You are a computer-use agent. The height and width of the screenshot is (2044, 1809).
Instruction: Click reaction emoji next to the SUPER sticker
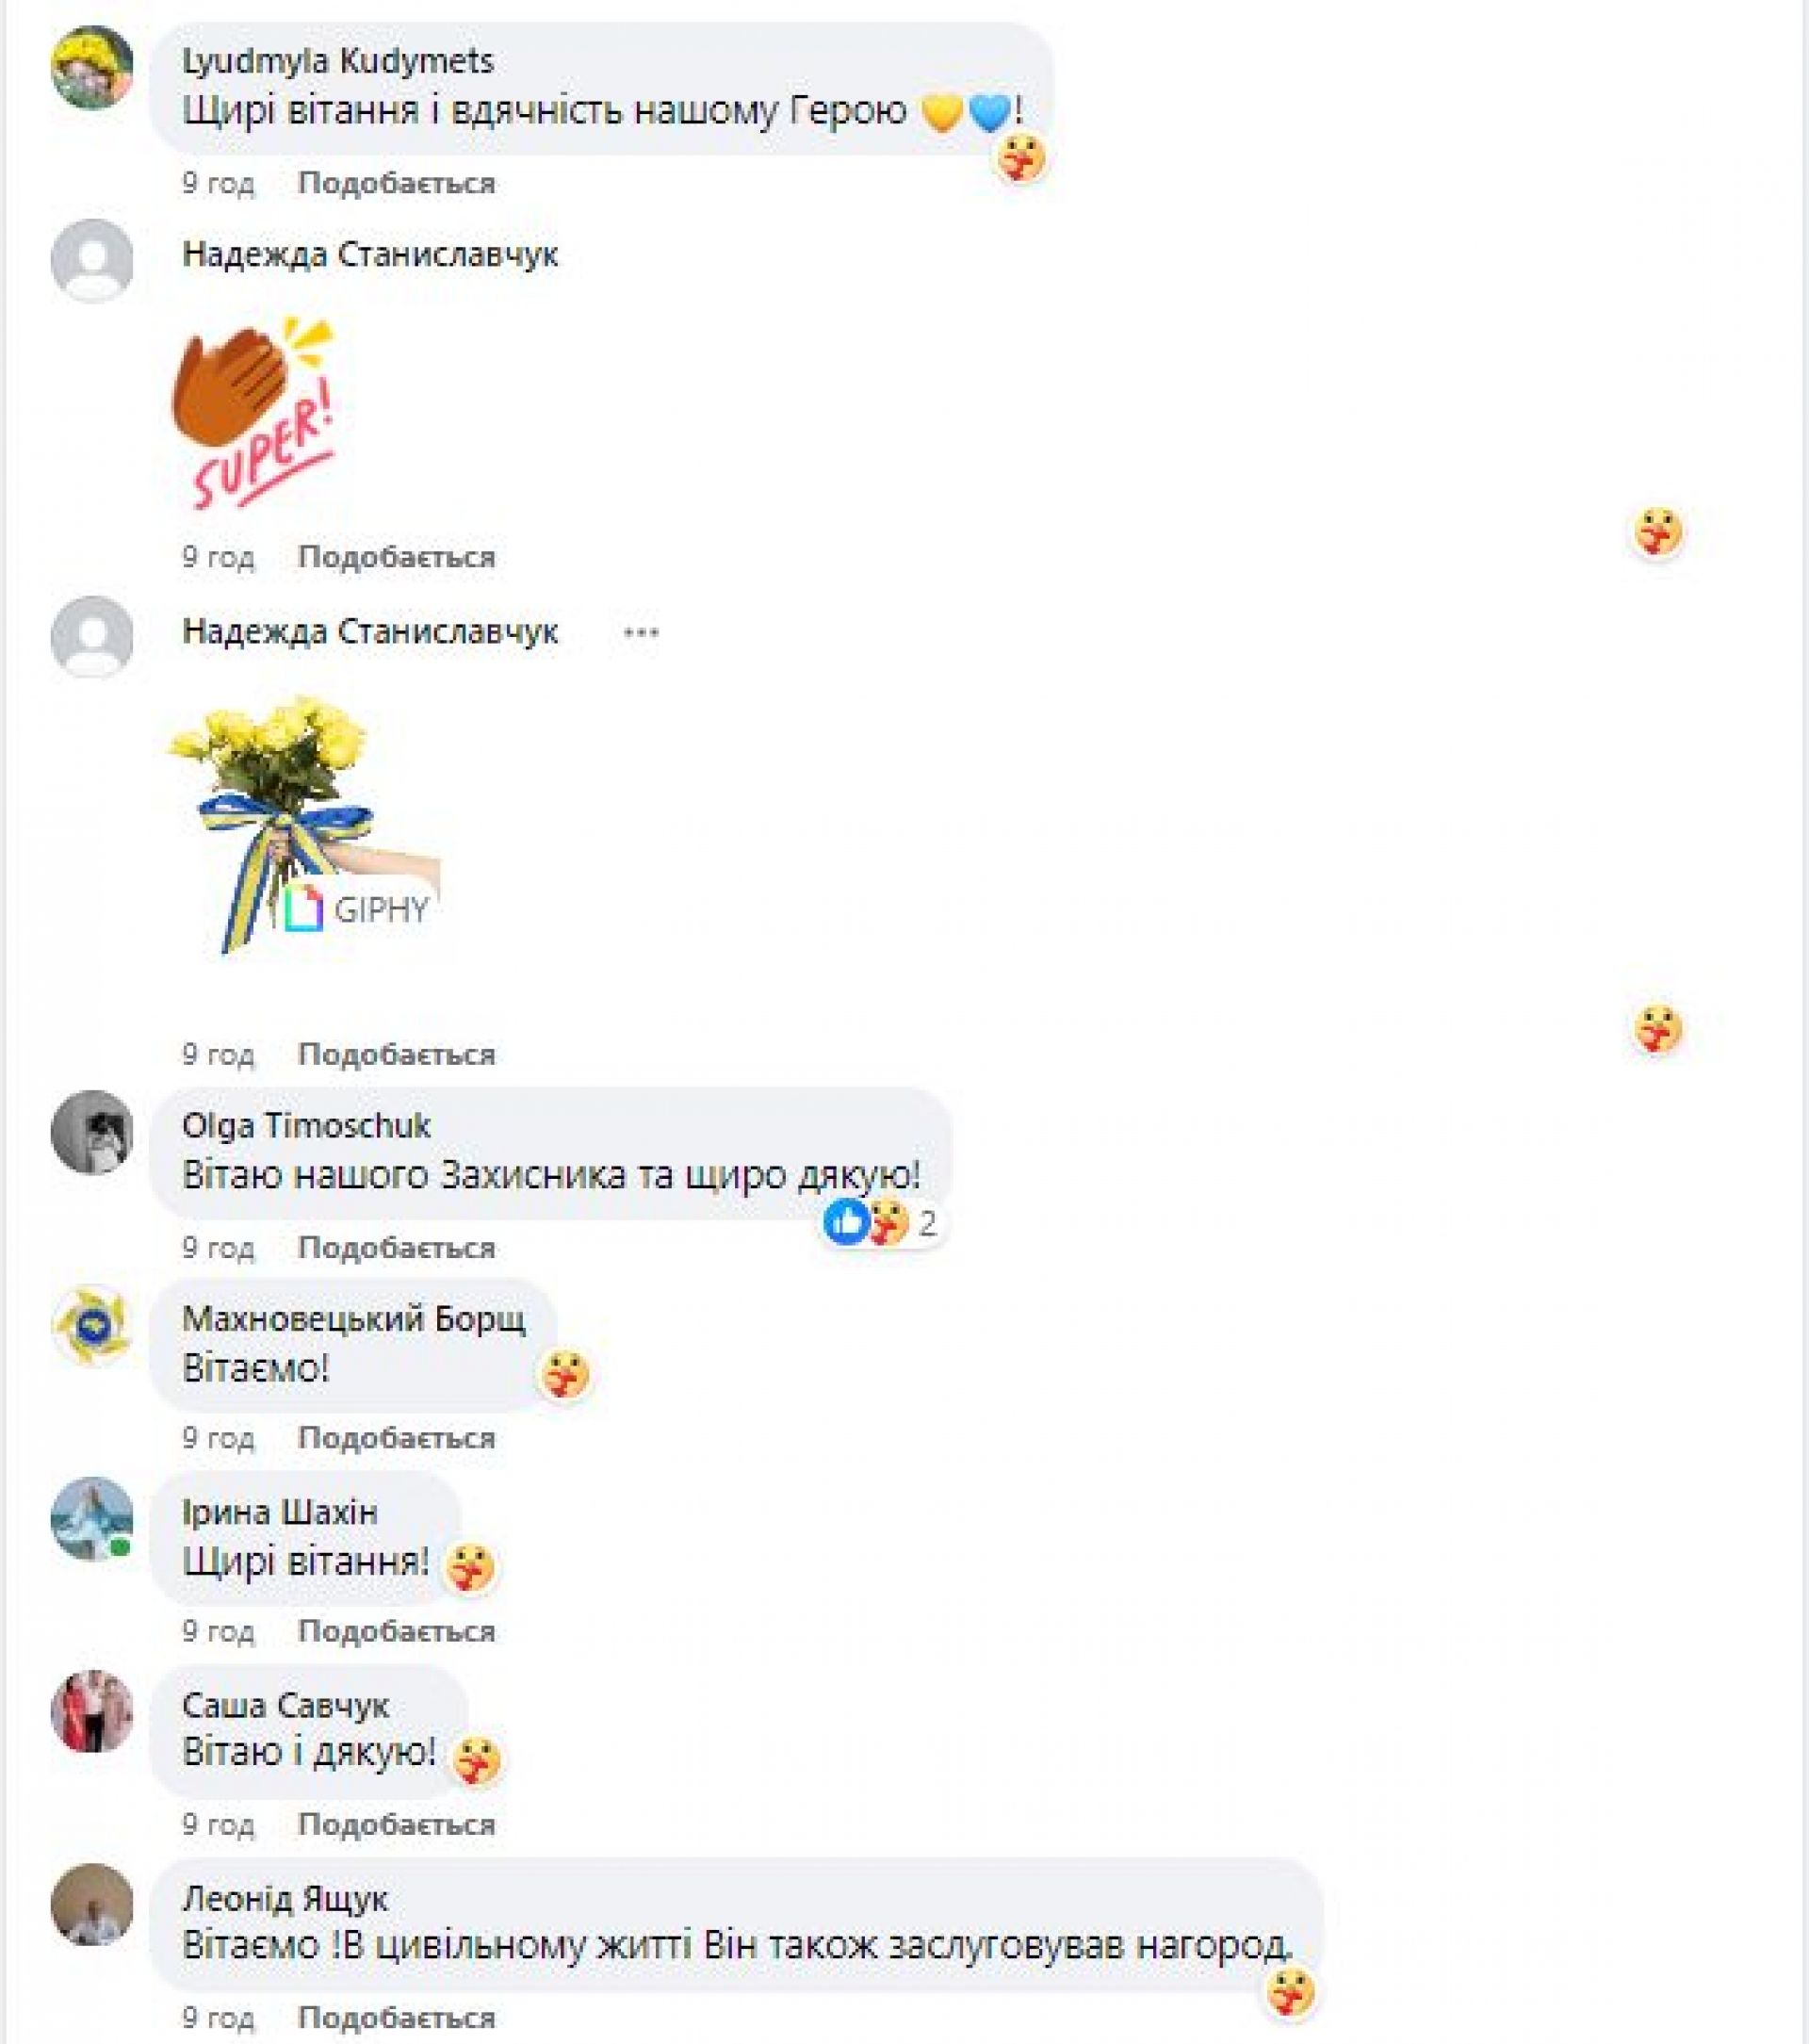point(1658,531)
